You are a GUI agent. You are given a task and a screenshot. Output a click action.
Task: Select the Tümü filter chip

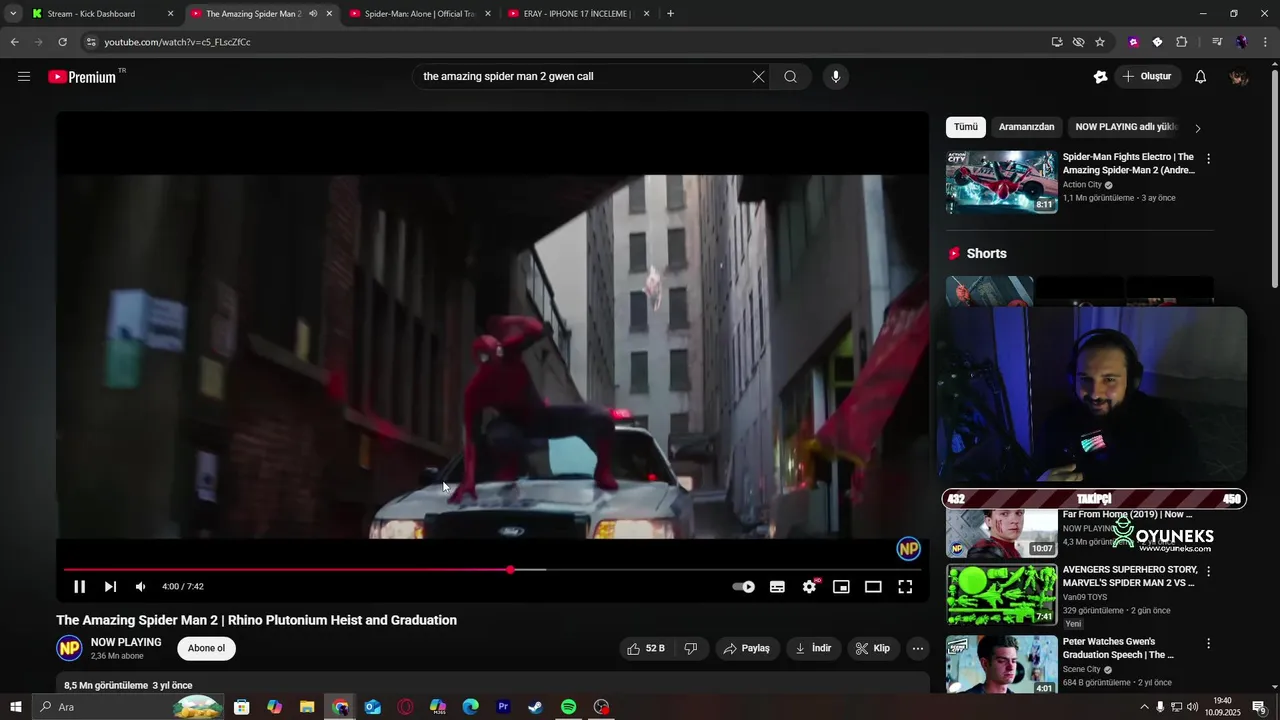click(966, 127)
